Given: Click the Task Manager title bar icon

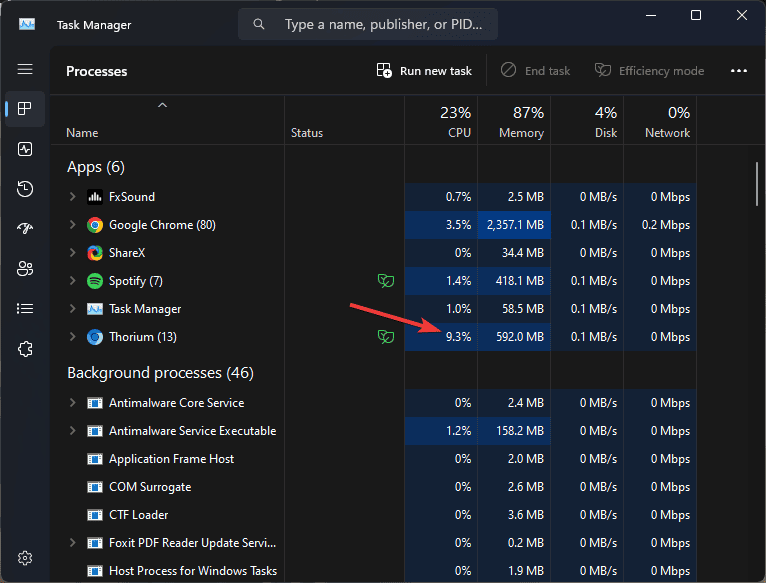Looking at the screenshot, I should (x=27, y=24).
